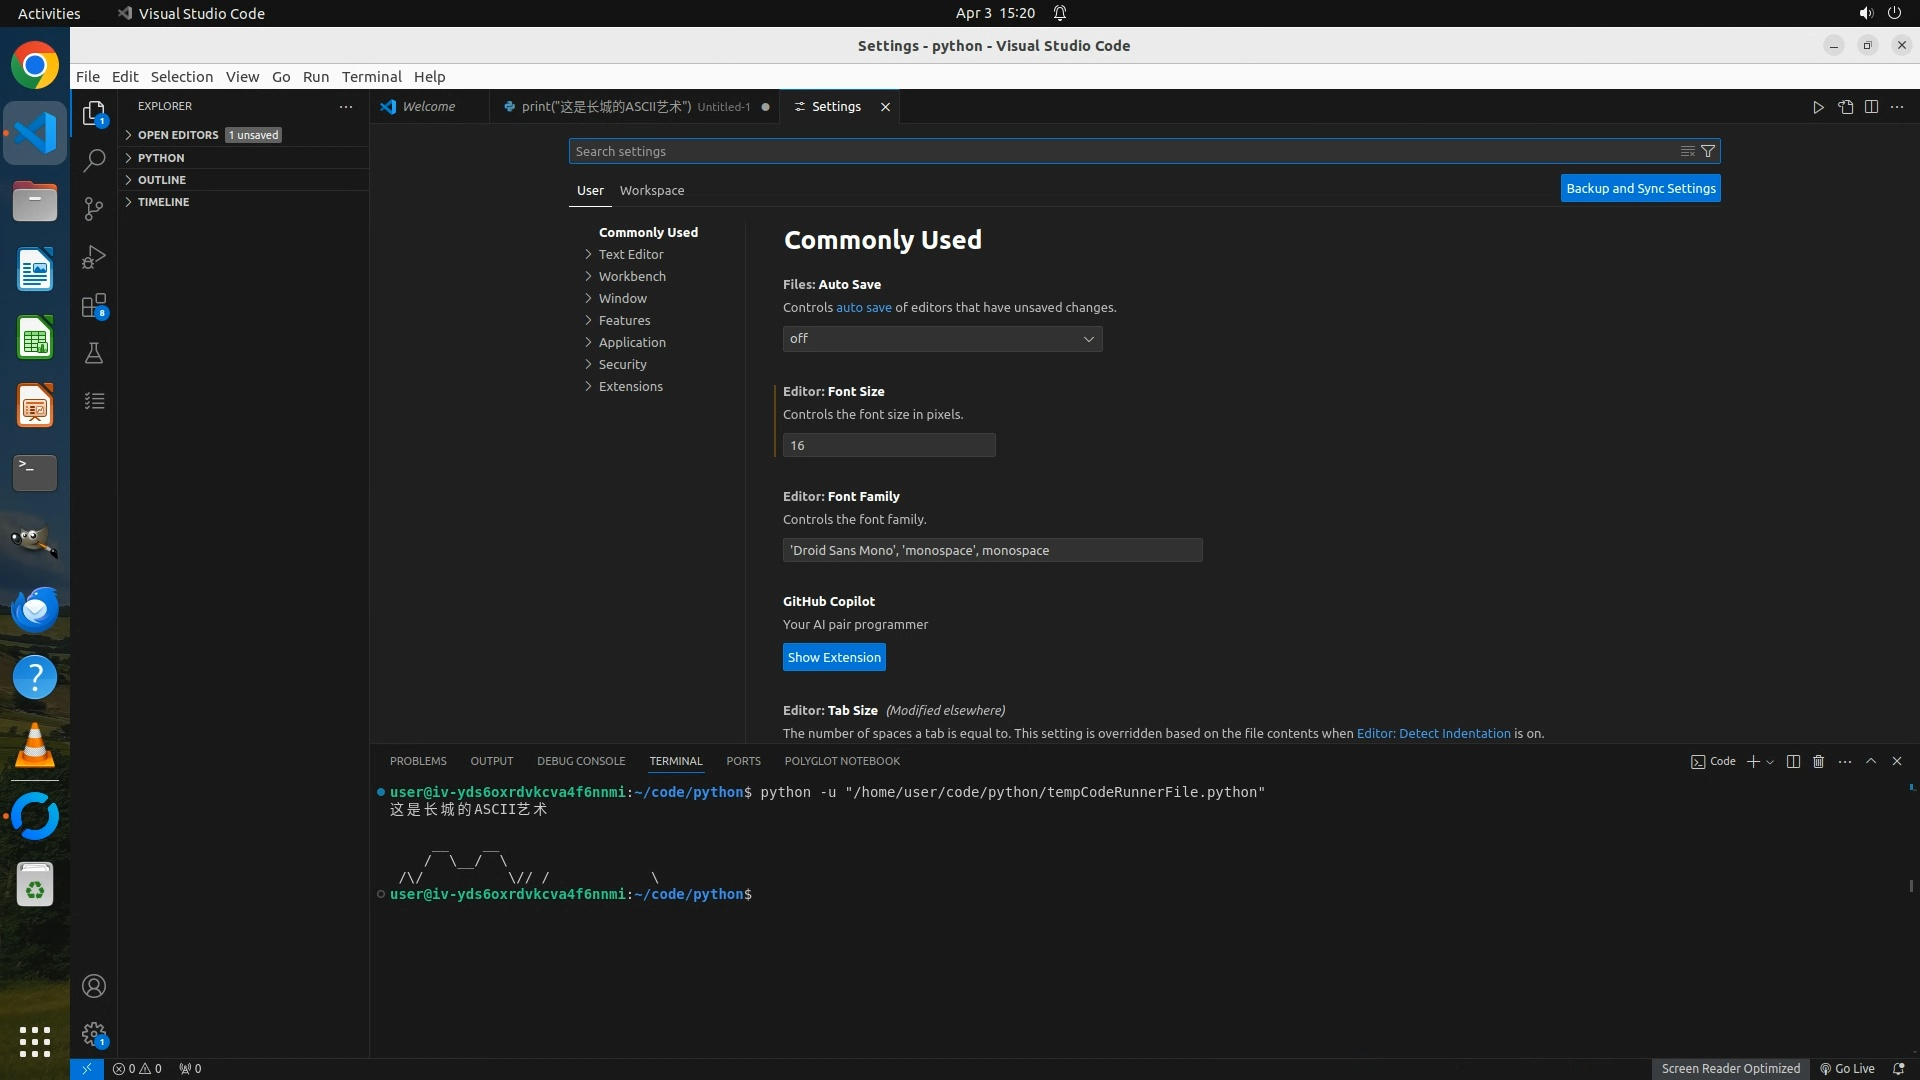Kill terminal with trash icon

coord(1818,761)
